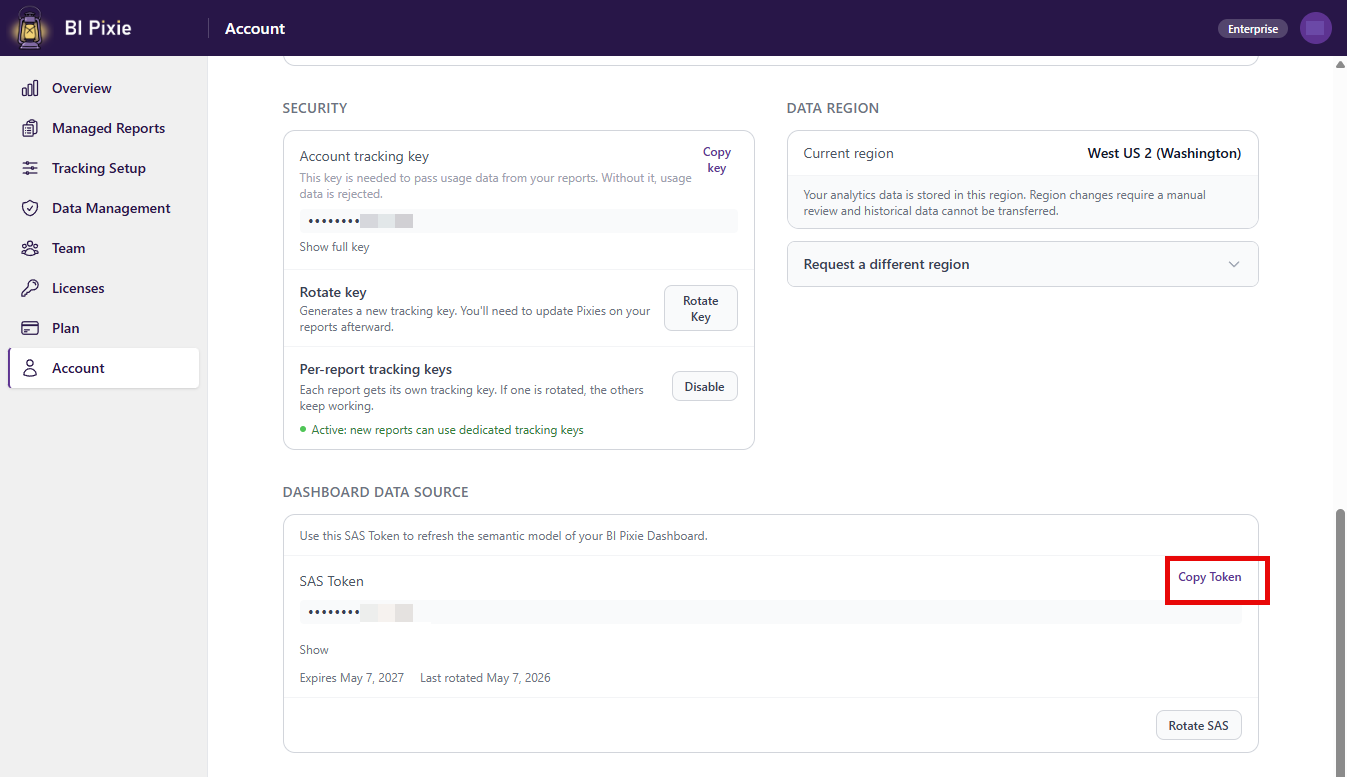Image resolution: width=1347 pixels, height=777 pixels.
Task: Click the Request a different region chevron
Action: pyautogui.click(x=1234, y=264)
